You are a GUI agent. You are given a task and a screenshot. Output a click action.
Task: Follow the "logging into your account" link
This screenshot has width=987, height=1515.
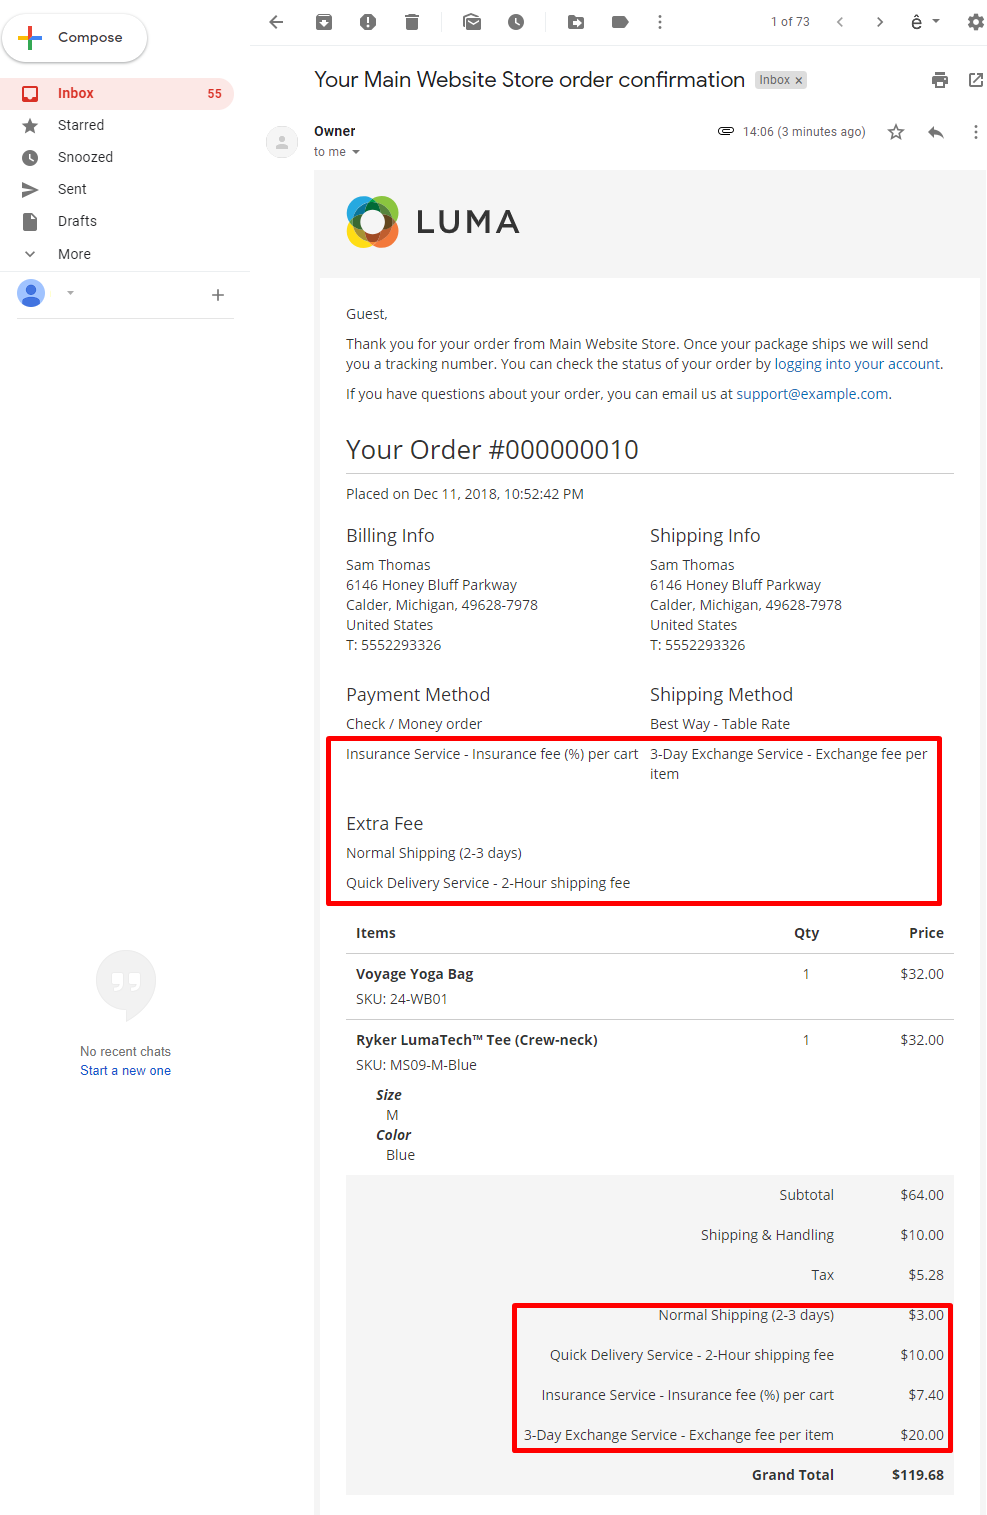click(x=857, y=364)
